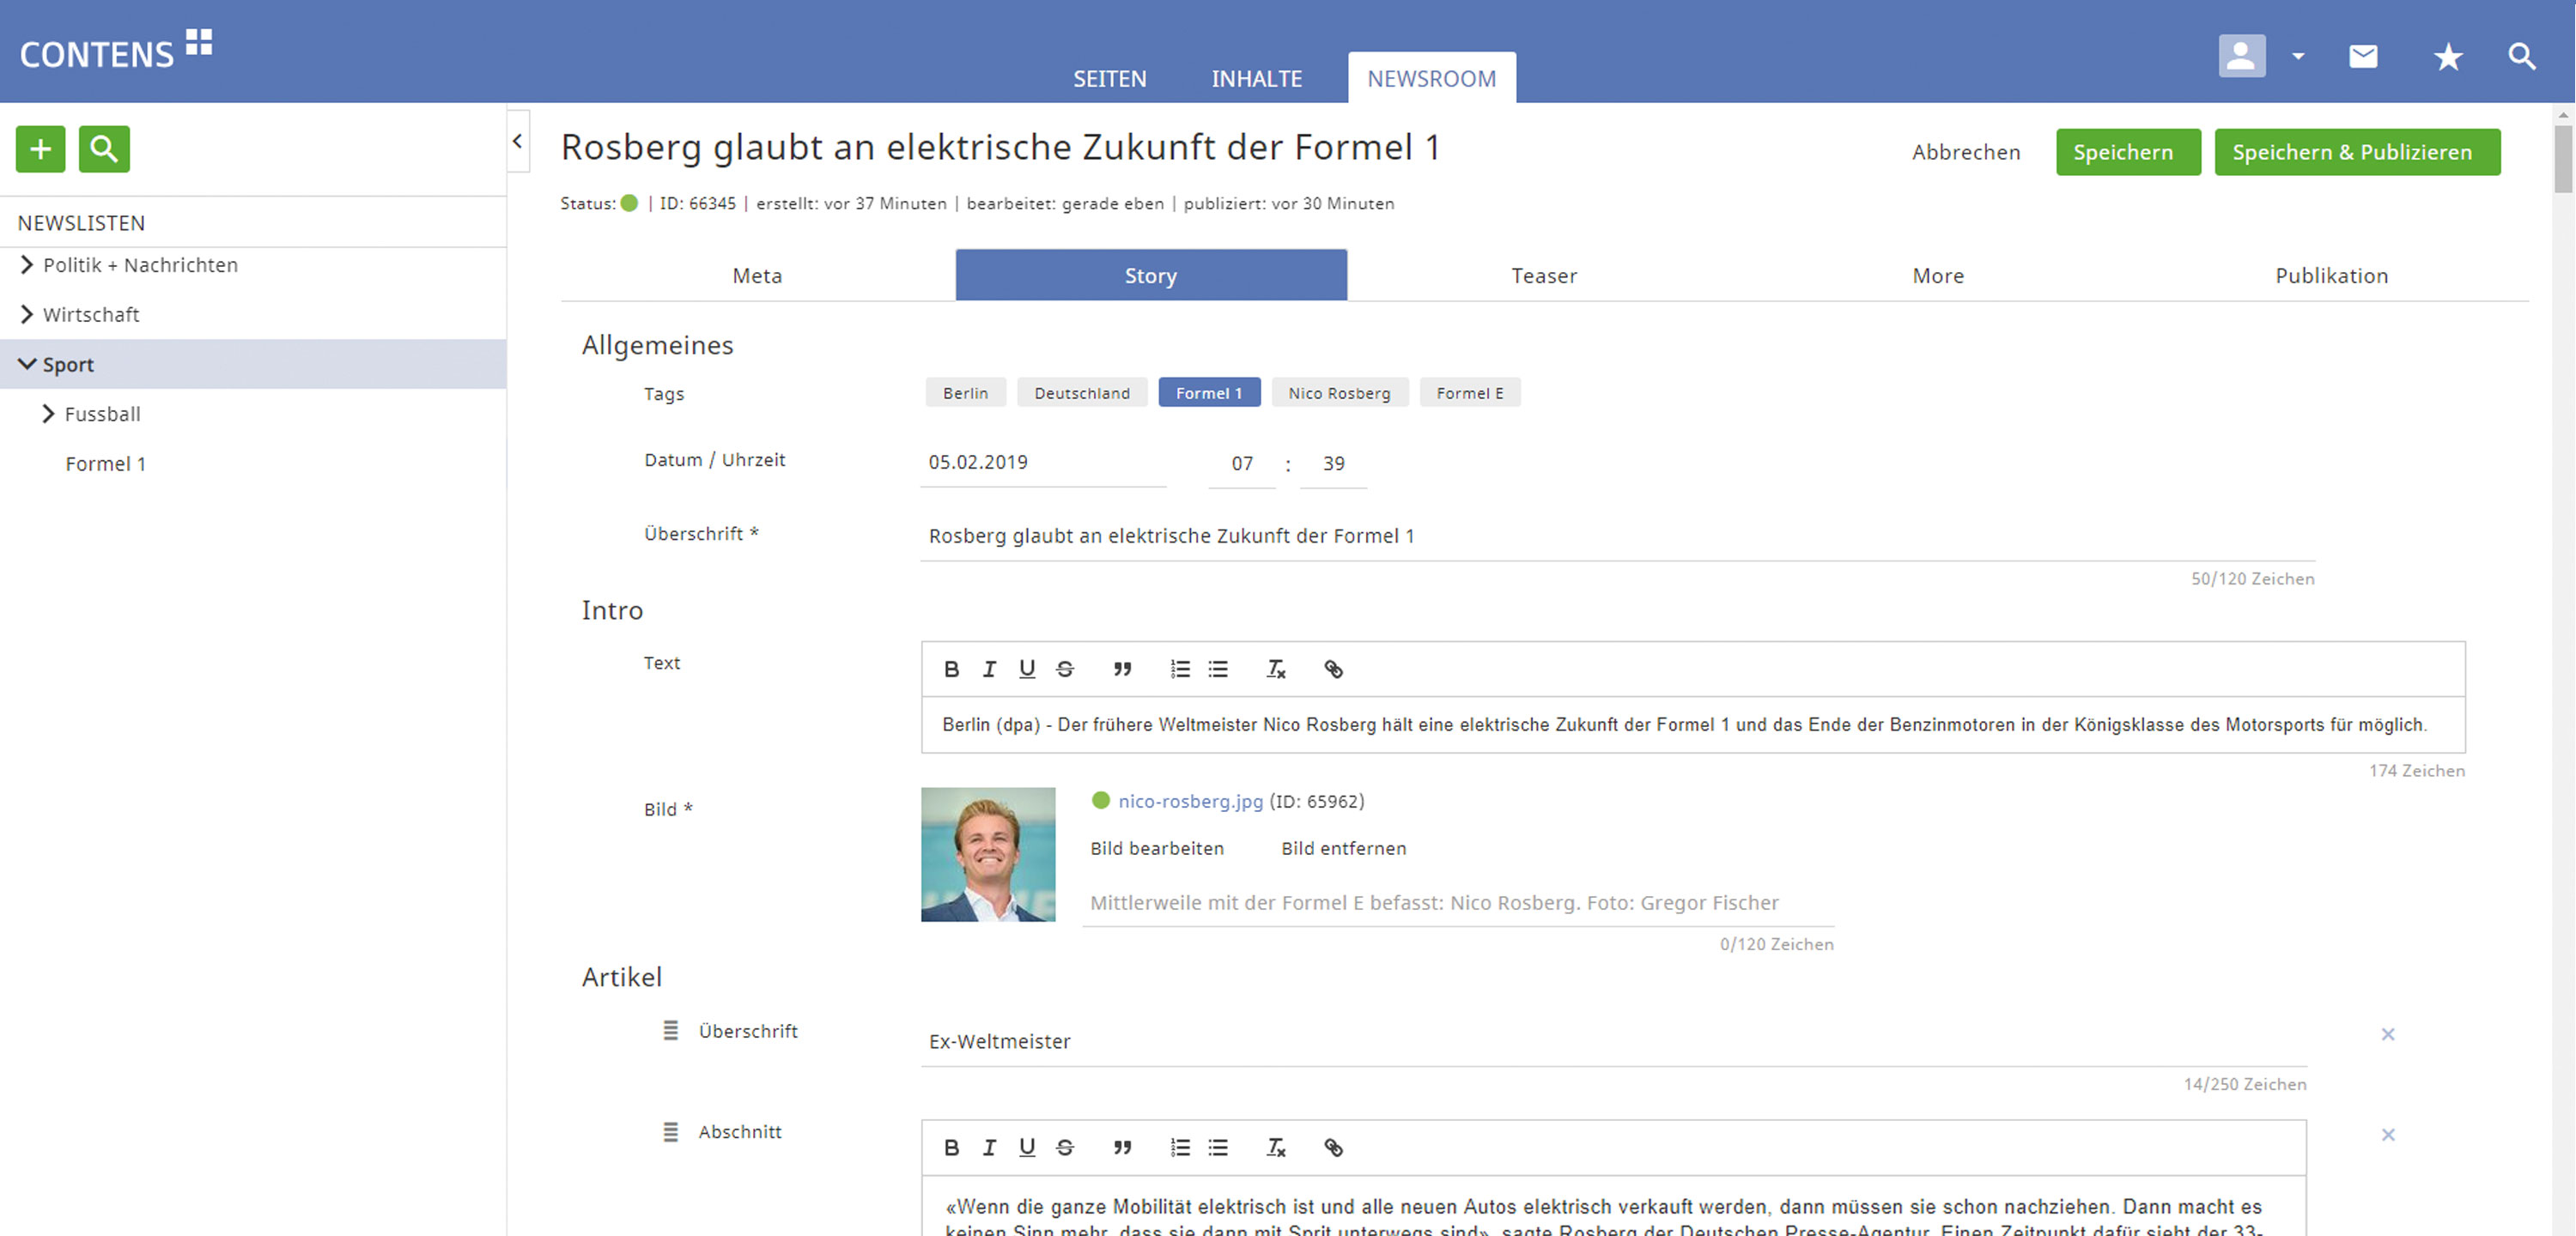Open the mail envelope icon in header
The height and width of the screenshot is (1236, 2576).
pyautogui.click(x=2362, y=57)
